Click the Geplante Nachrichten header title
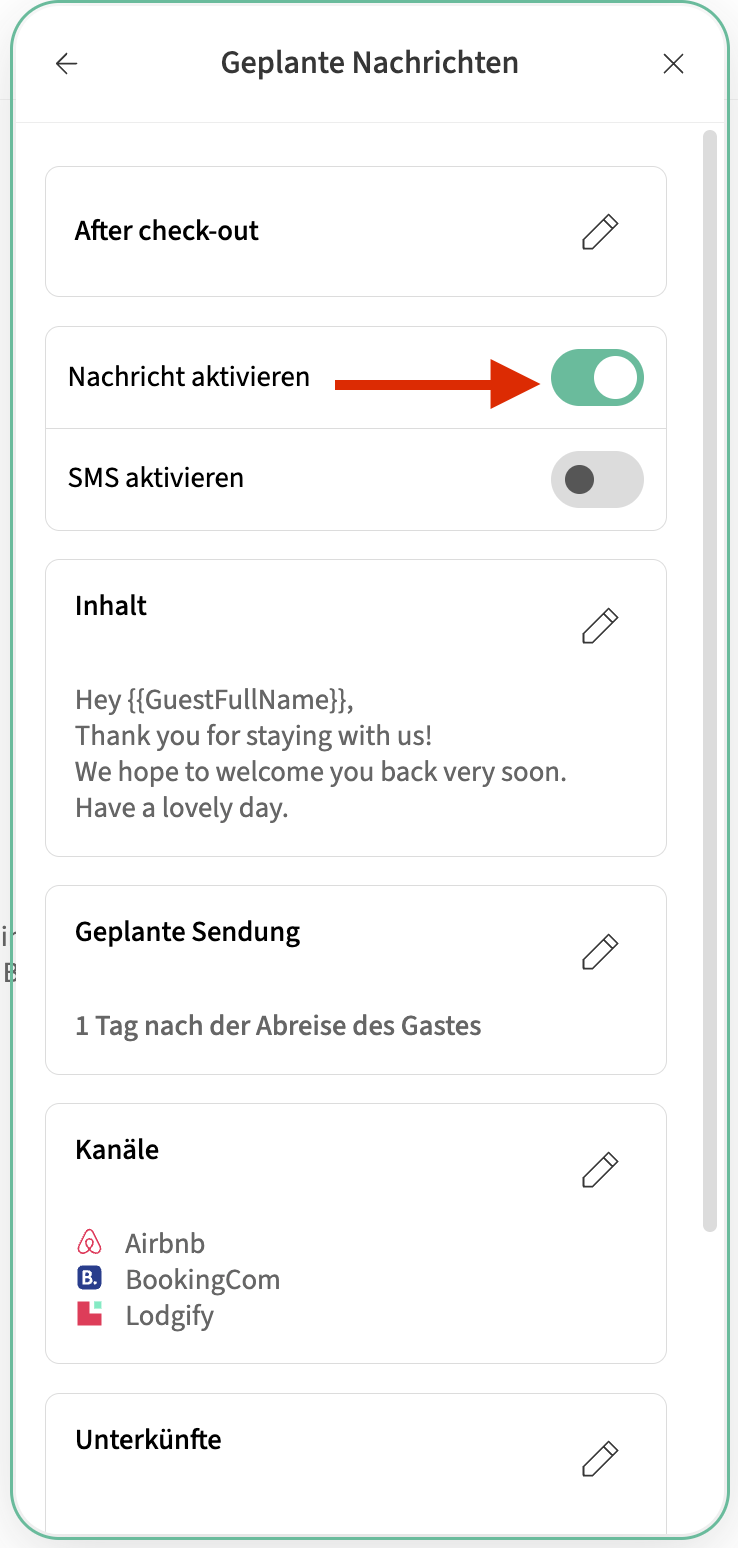Image resolution: width=738 pixels, height=1548 pixels. point(369,63)
